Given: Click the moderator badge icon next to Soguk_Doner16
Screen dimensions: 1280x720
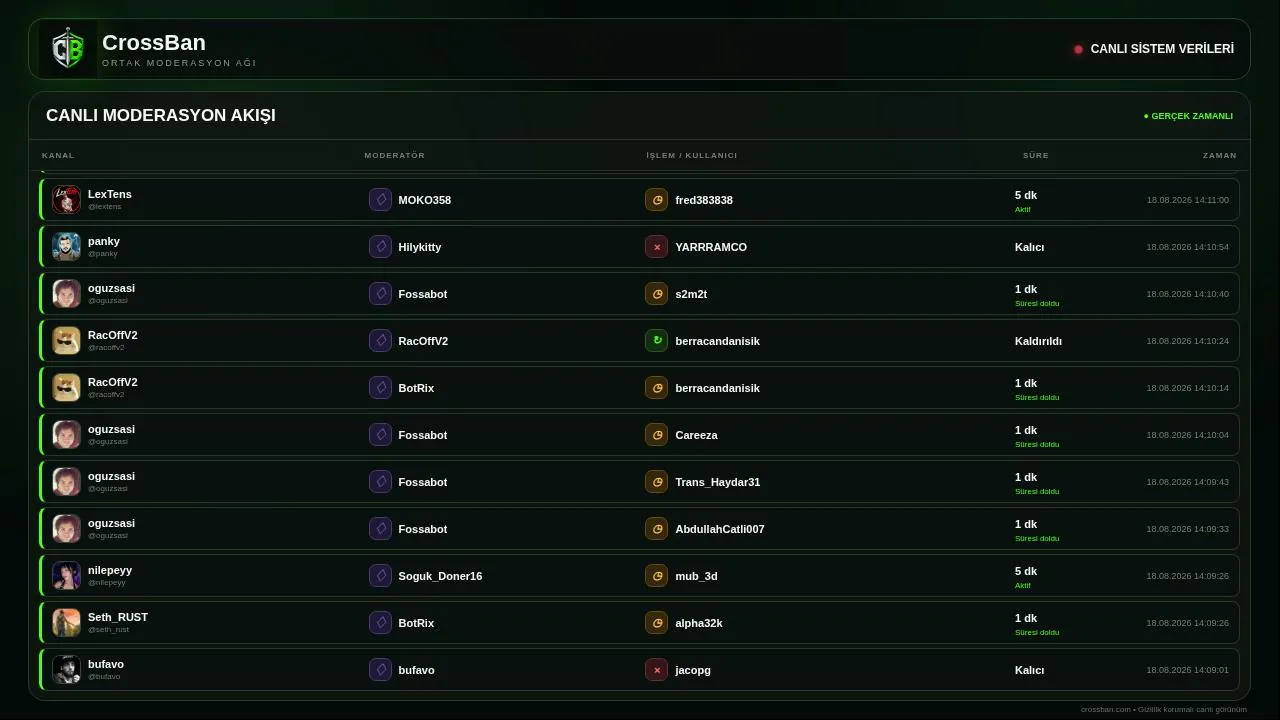Looking at the screenshot, I should [380, 576].
